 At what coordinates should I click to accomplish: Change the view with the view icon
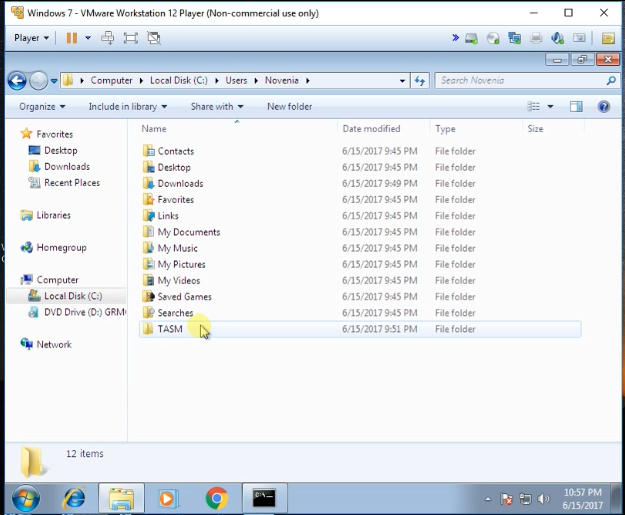[x=533, y=106]
